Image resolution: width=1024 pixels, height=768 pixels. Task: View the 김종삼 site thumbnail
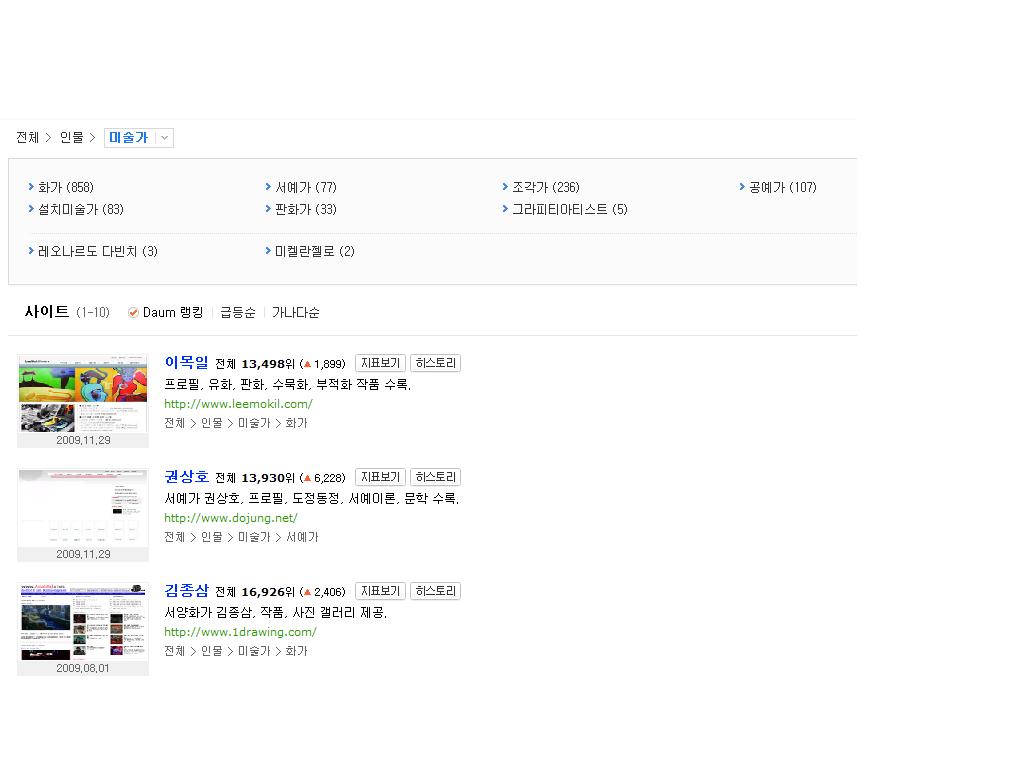pyautogui.click(x=83, y=621)
